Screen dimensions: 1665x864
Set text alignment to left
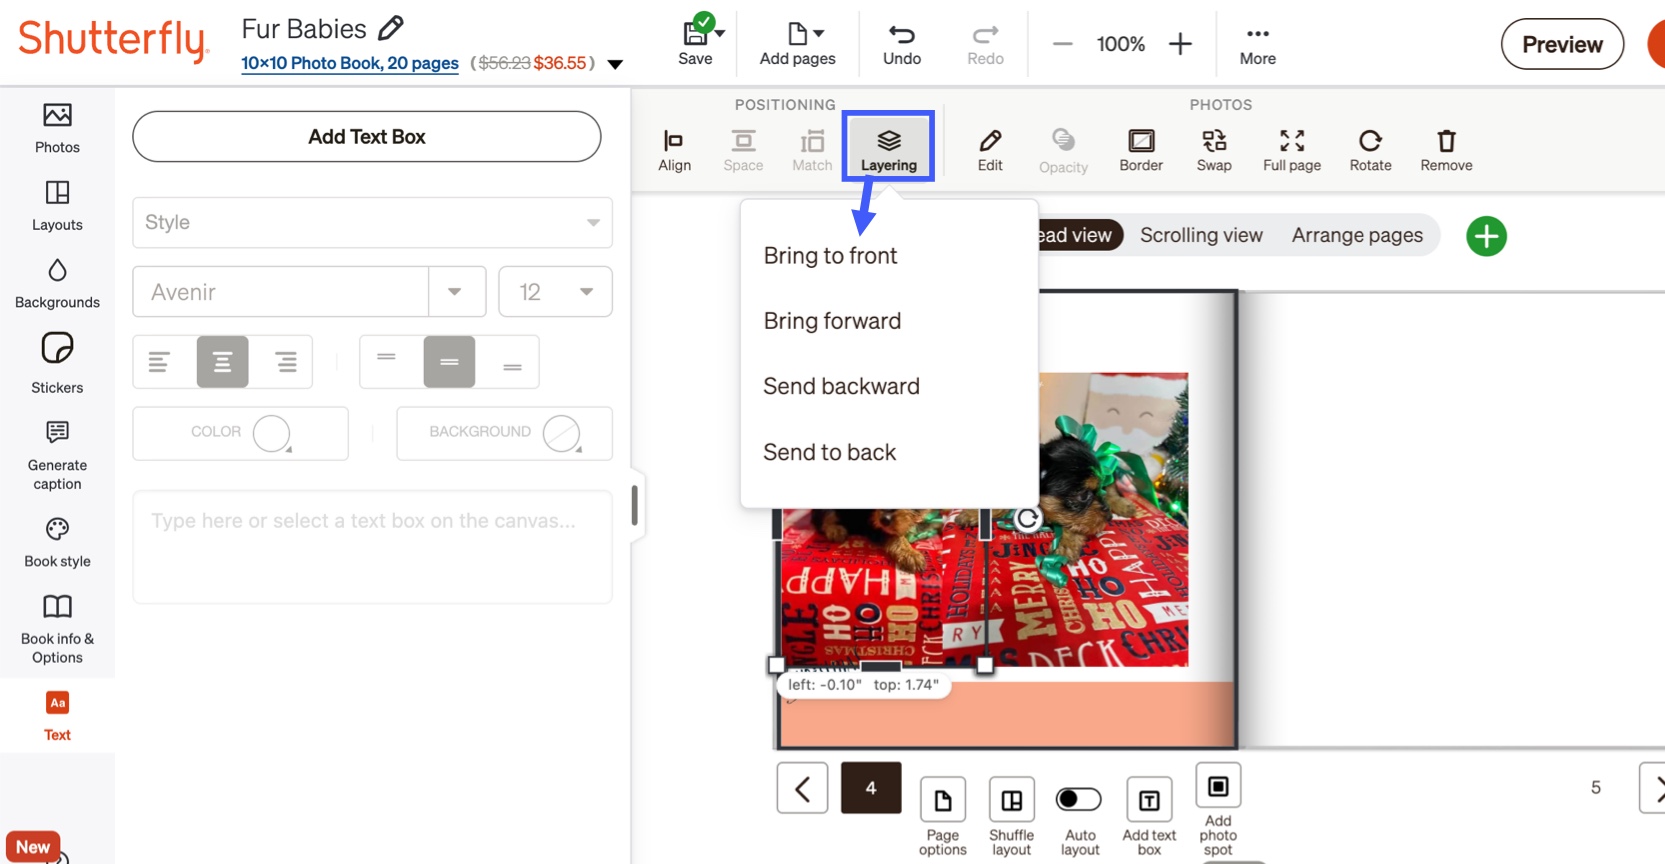click(159, 361)
